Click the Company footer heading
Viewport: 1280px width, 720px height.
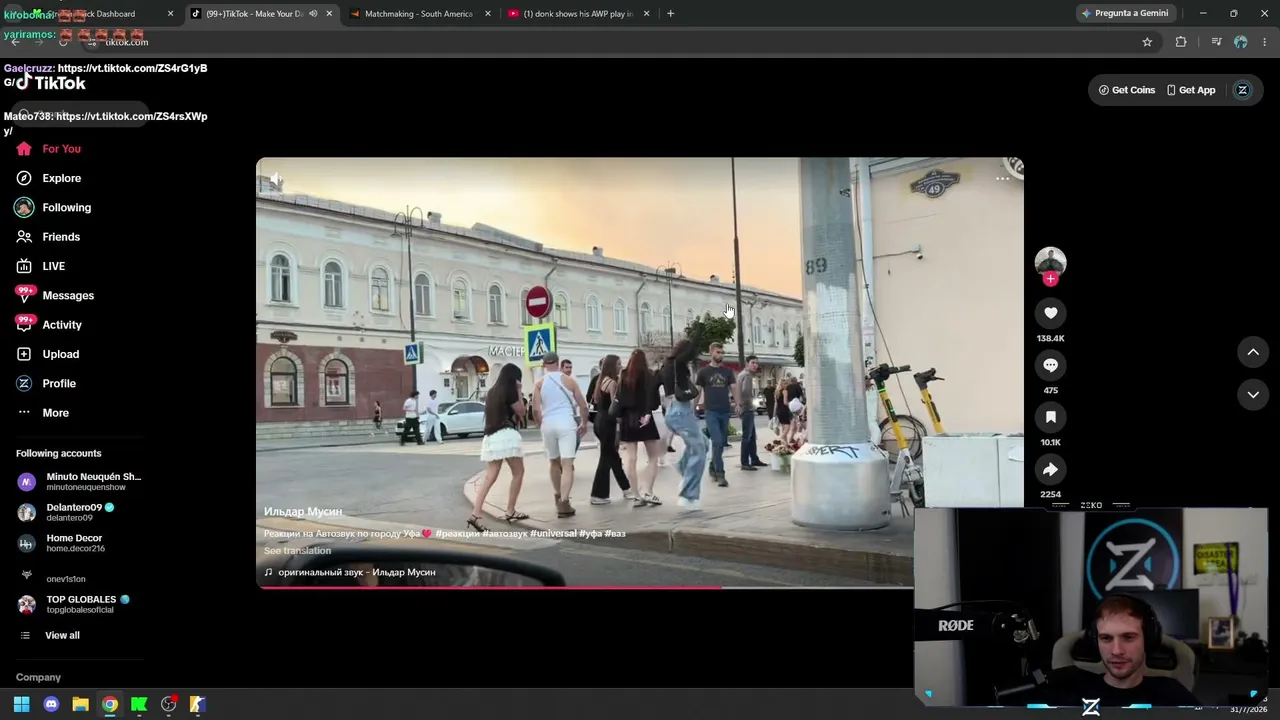(38, 677)
